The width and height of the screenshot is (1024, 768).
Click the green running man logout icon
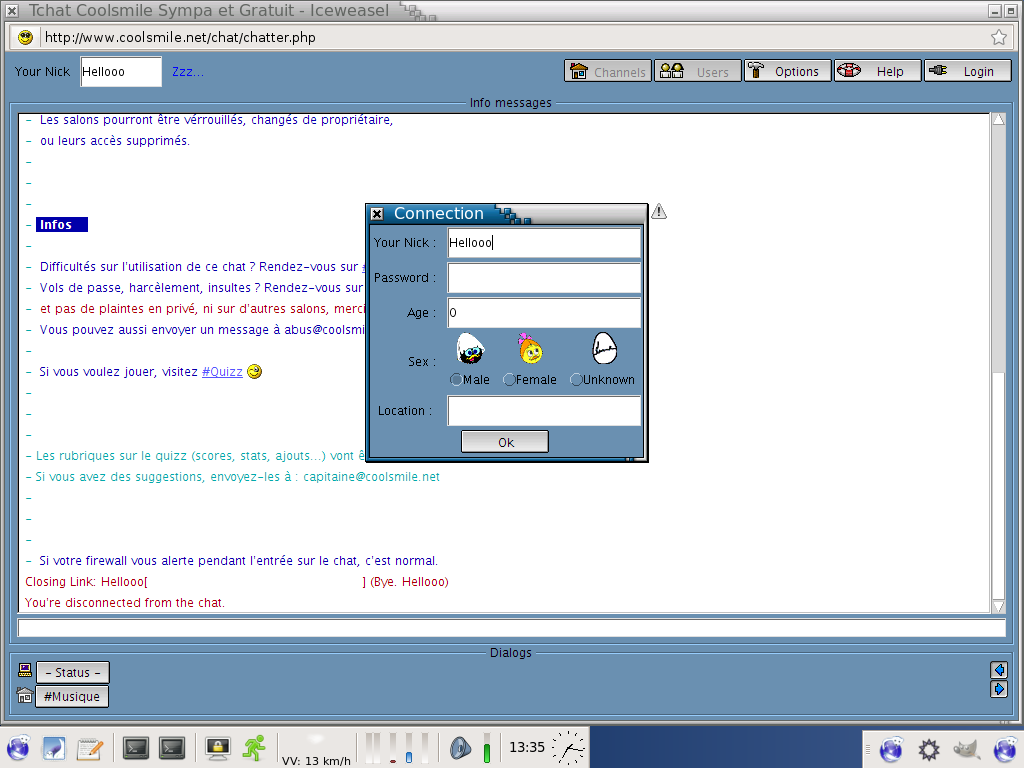(254, 748)
